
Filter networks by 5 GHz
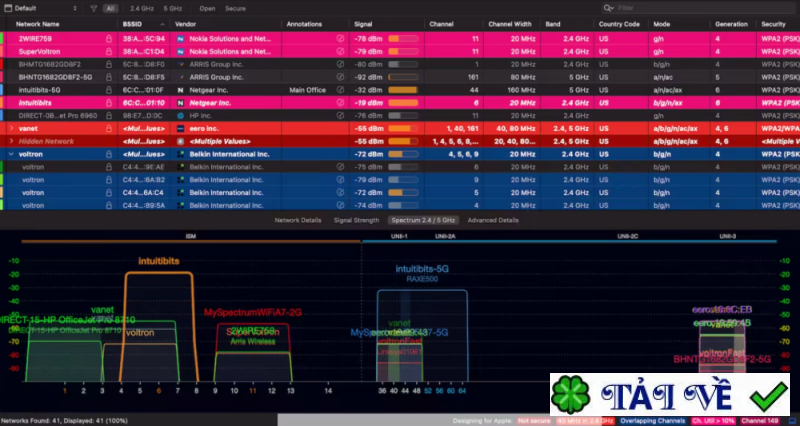[x=172, y=8]
